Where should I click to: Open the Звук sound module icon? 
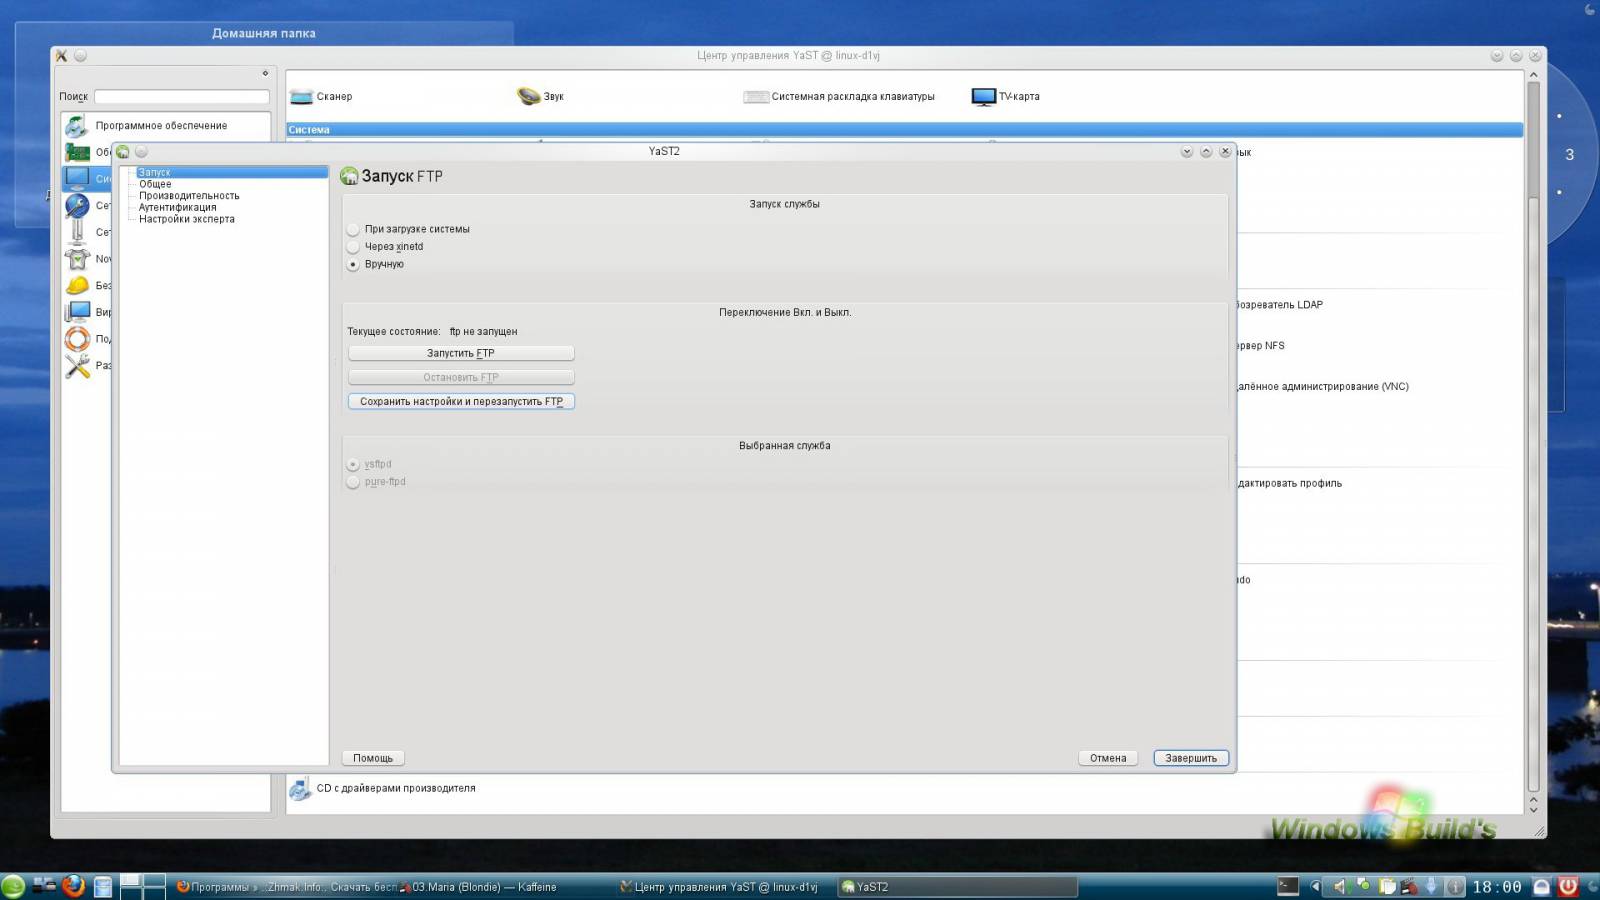point(528,96)
